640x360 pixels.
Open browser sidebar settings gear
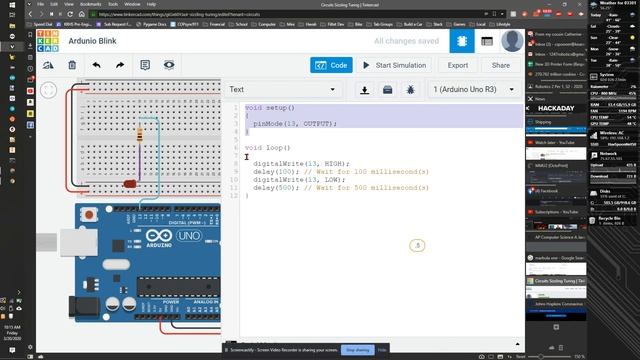30,347
